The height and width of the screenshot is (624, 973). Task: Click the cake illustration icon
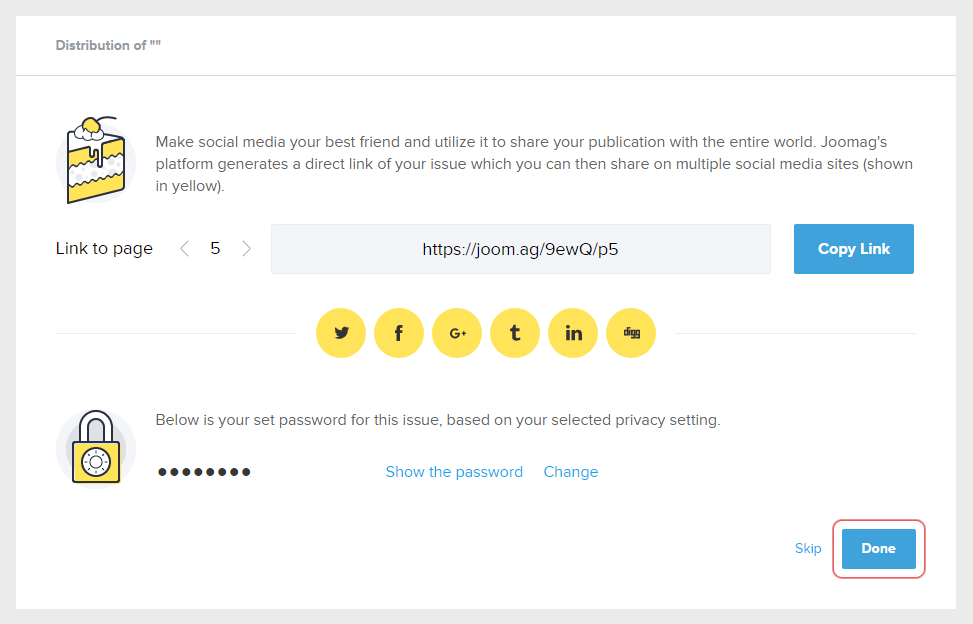[95, 160]
